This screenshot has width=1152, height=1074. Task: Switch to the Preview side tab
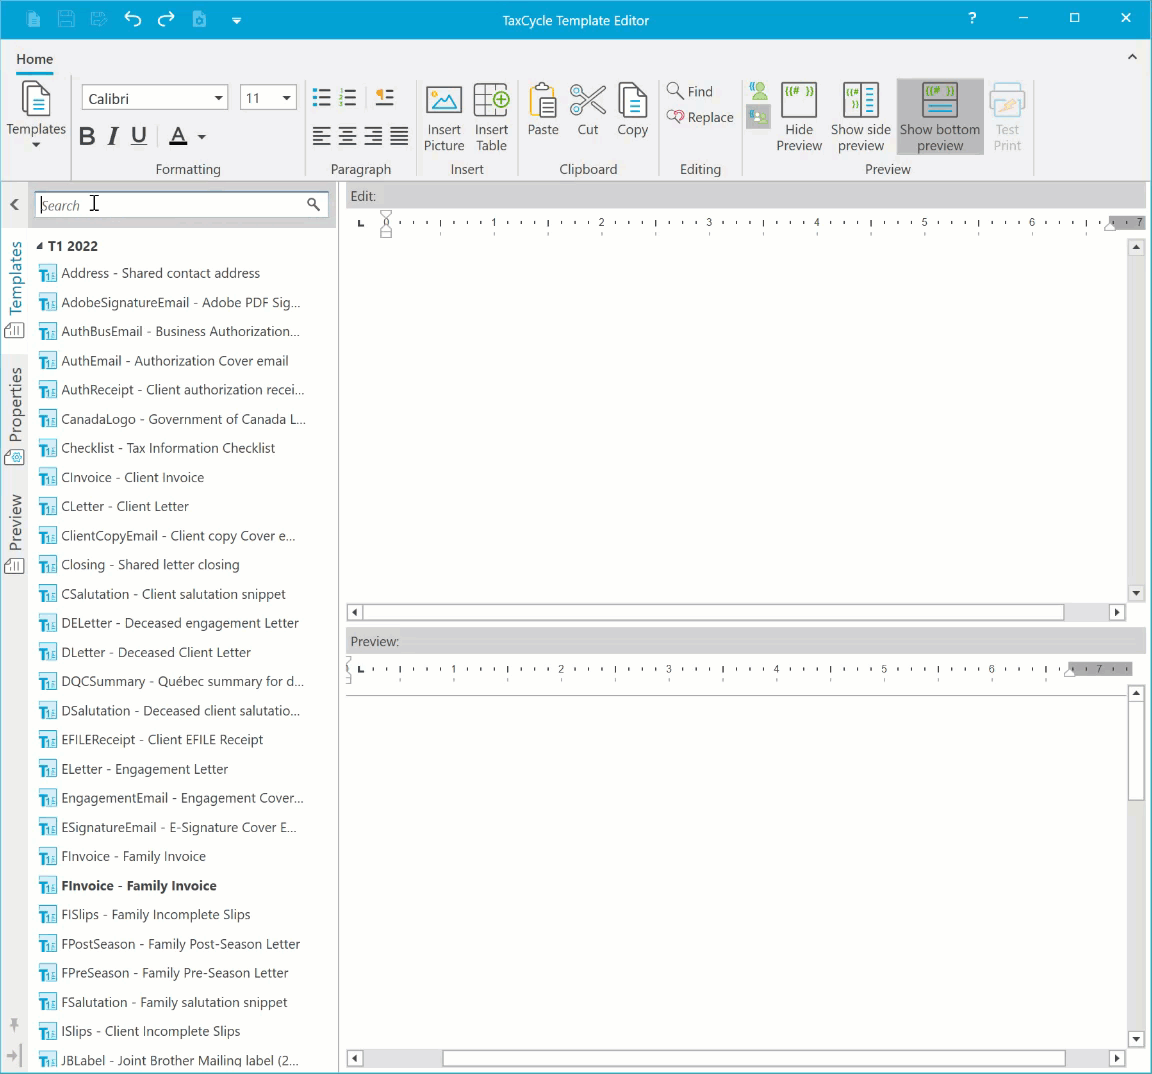click(15, 533)
